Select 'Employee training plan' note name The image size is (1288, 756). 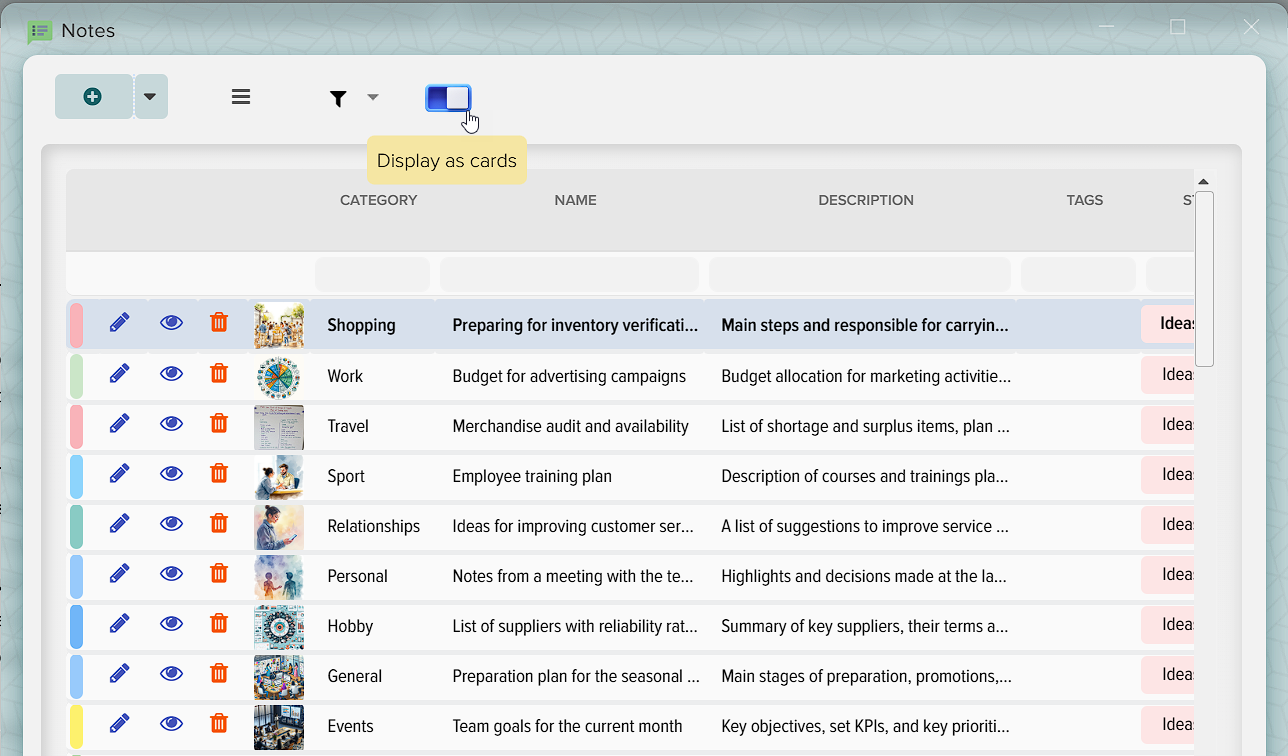click(532, 476)
